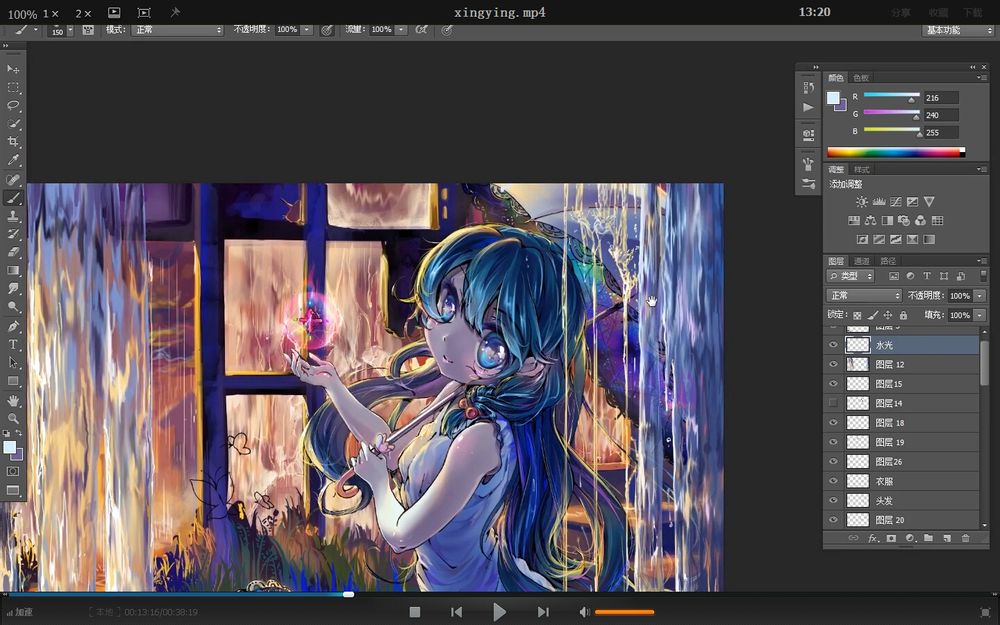The image size is (1000, 625).
Task: Select the Hand tool
Action: click(13, 401)
